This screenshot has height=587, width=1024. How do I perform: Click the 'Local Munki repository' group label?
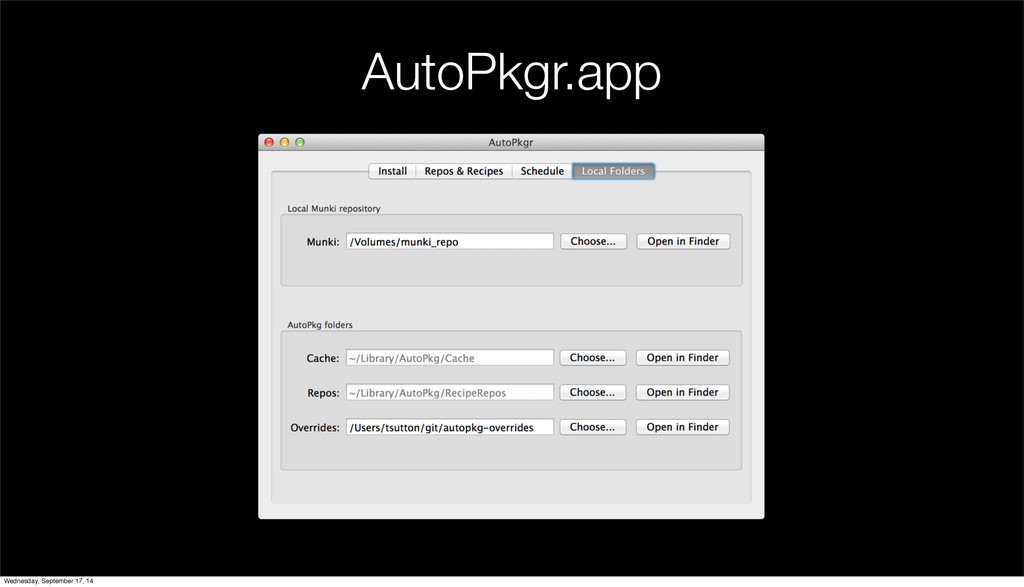click(334, 208)
